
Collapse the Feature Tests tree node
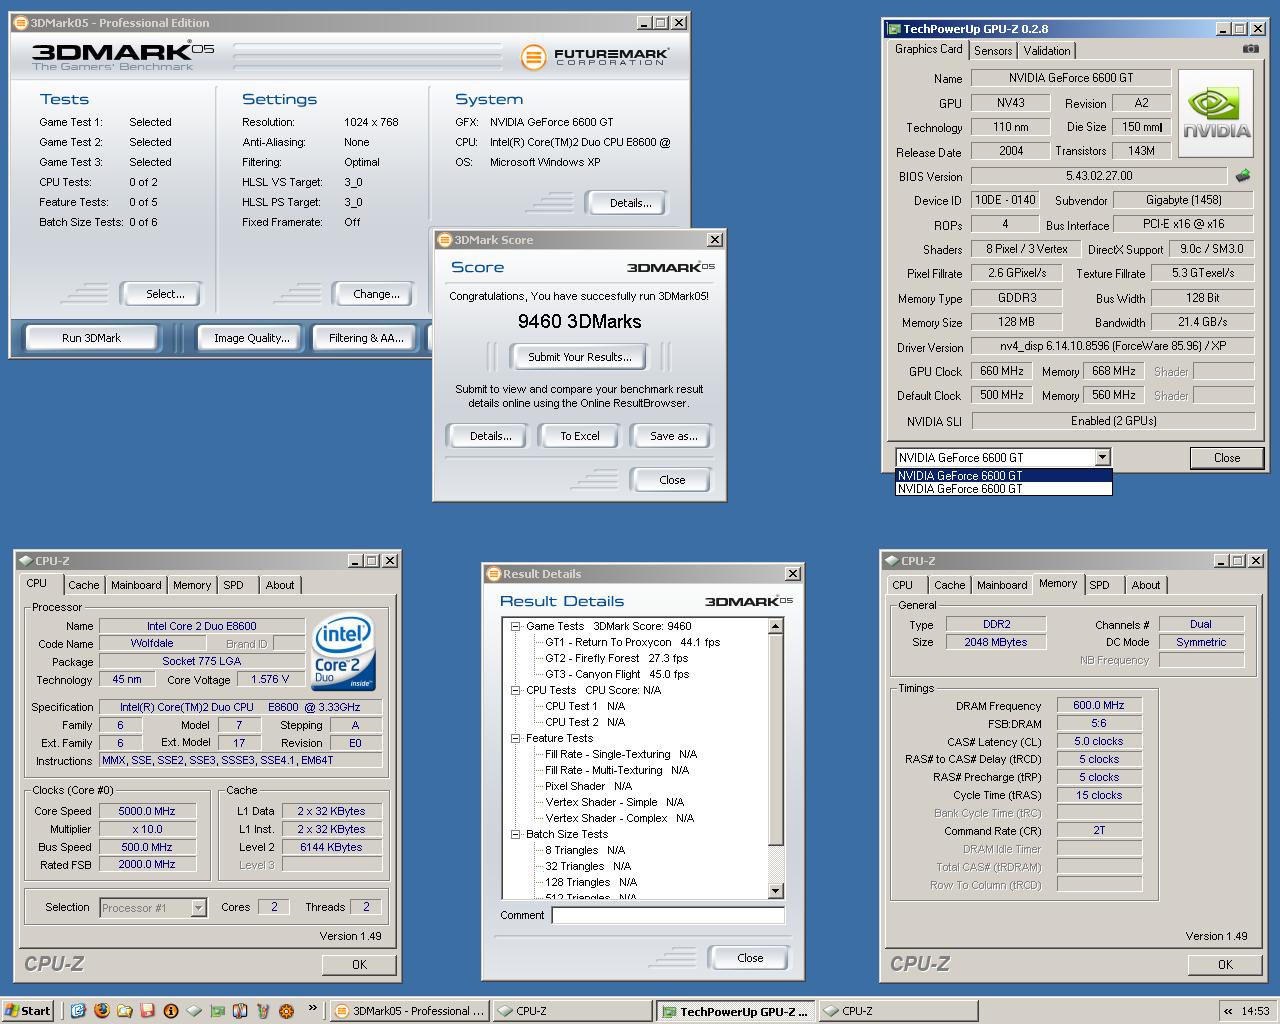pyautogui.click(x=516, y=738)
